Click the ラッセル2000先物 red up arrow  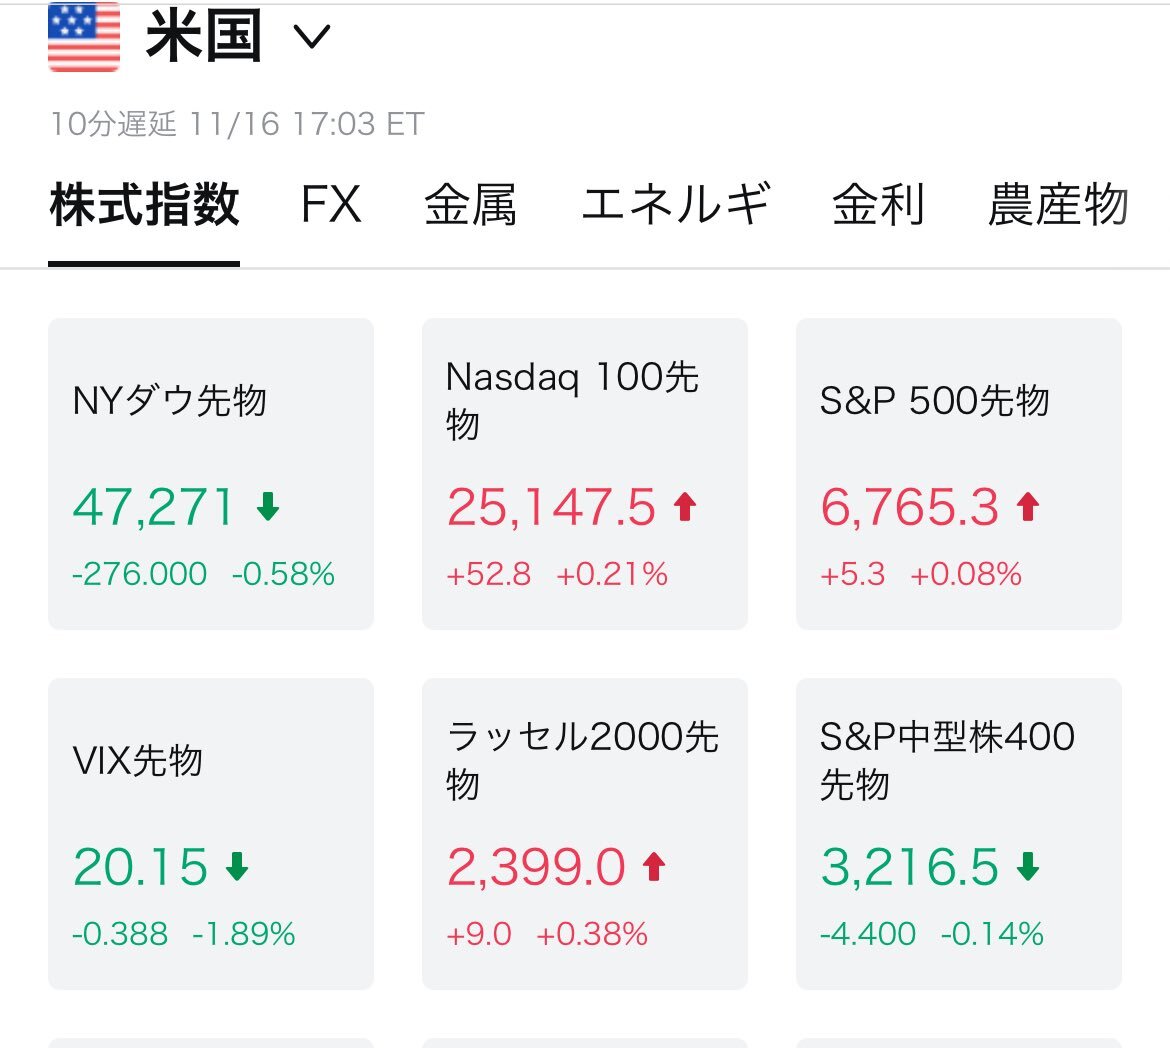tap(654, 867)
